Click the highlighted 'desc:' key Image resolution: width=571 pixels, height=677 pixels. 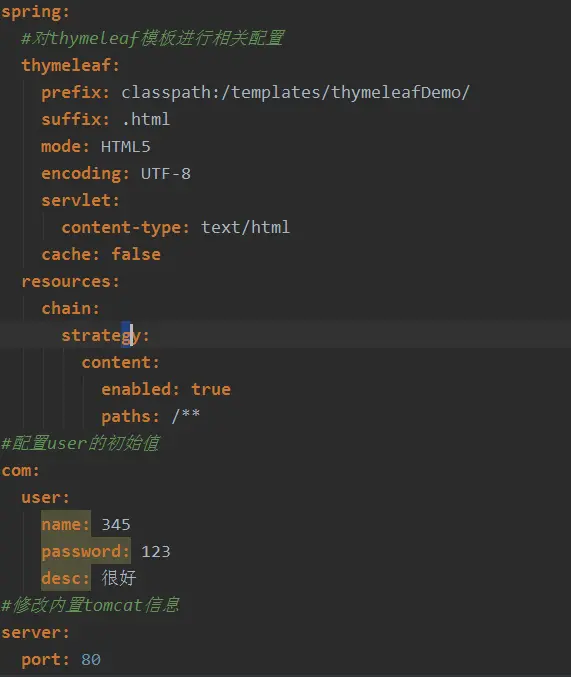click(x=66, y=579)
